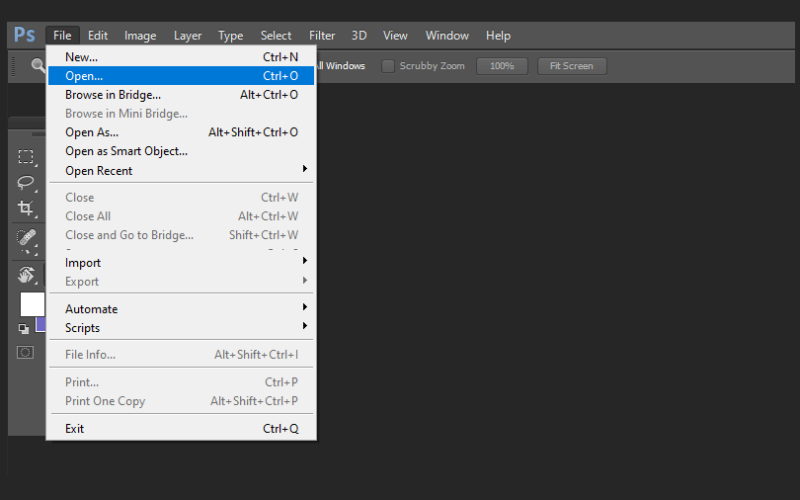Select the Lasso tool
Viewport: 800px width, 500px height.
tap(26, 183)
